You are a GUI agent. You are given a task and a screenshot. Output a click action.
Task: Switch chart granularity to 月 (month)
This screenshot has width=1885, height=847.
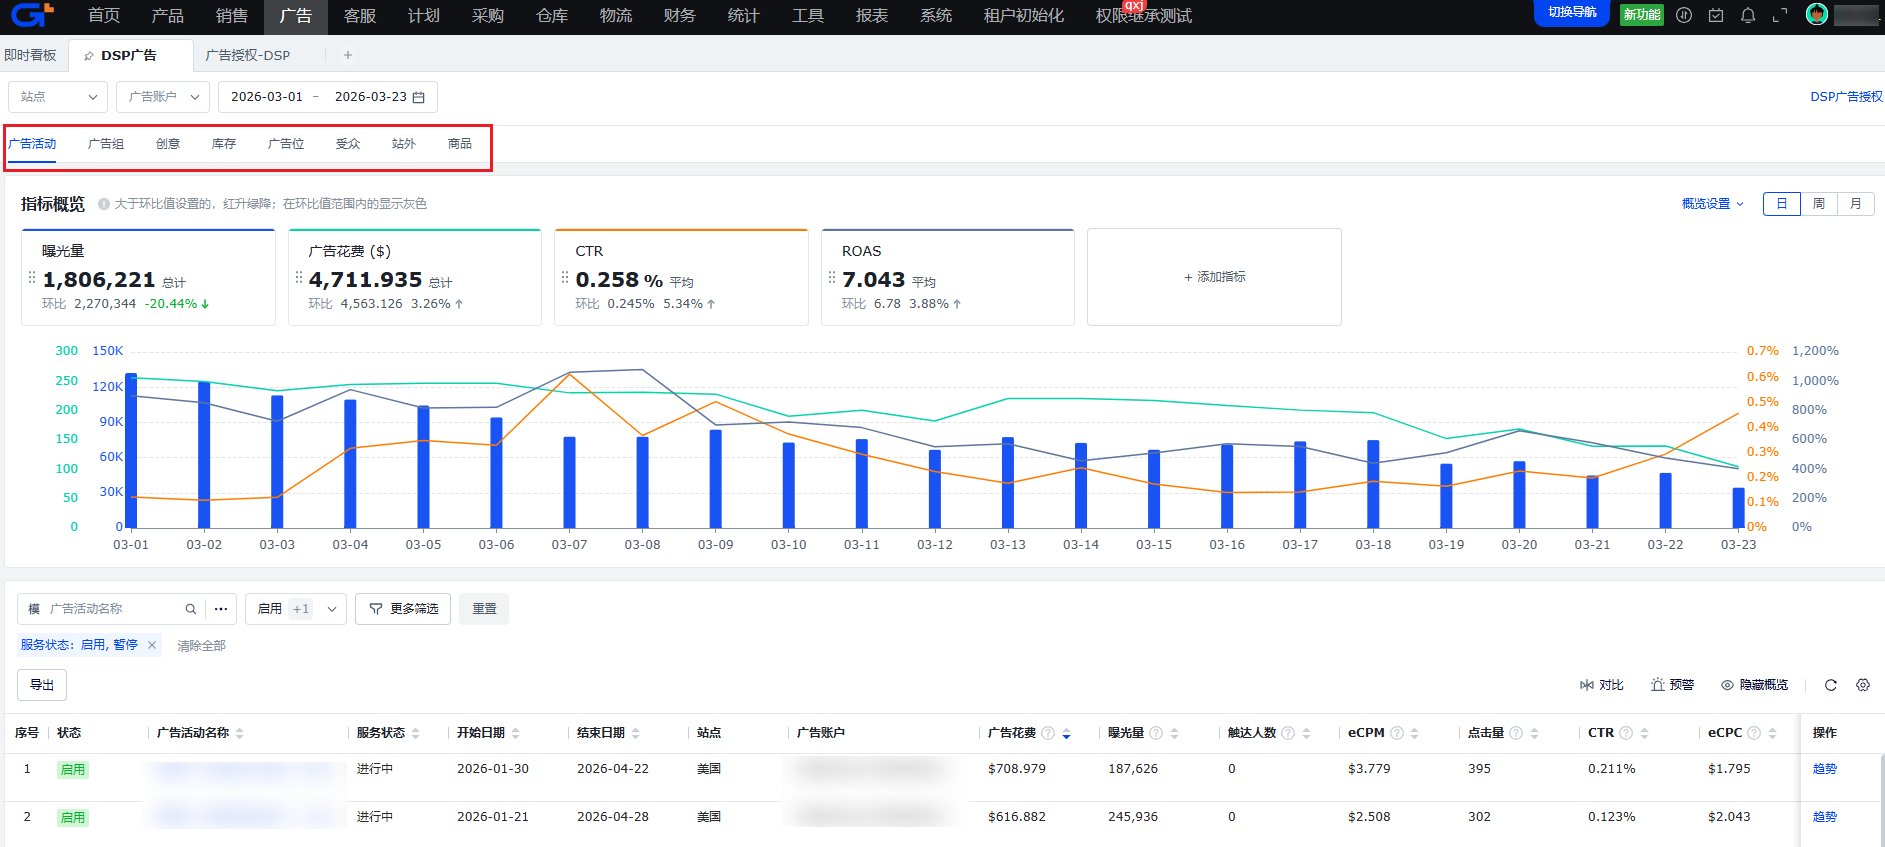tap(1856, 204)
